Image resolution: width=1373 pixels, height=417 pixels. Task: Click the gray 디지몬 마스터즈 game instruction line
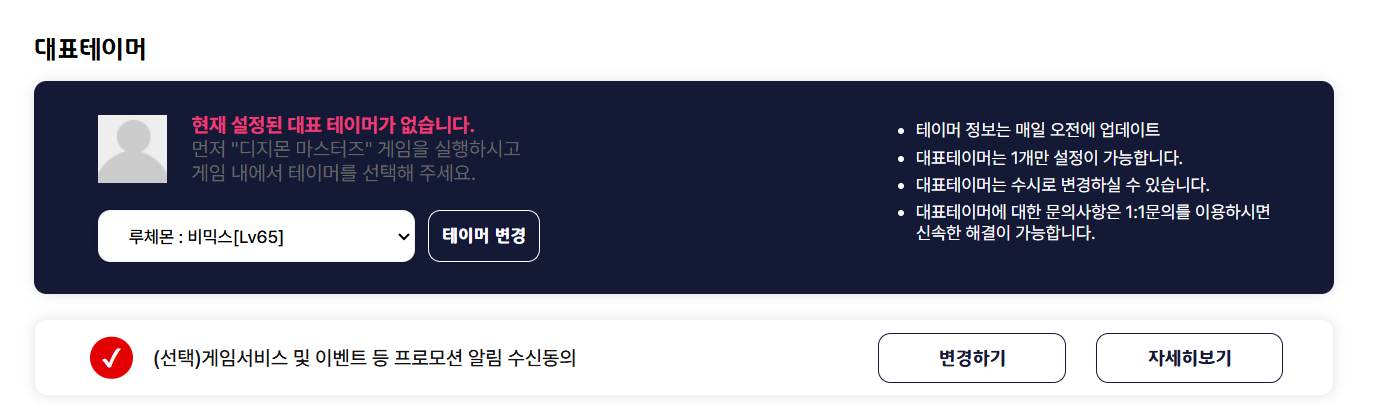coord(356,149)
